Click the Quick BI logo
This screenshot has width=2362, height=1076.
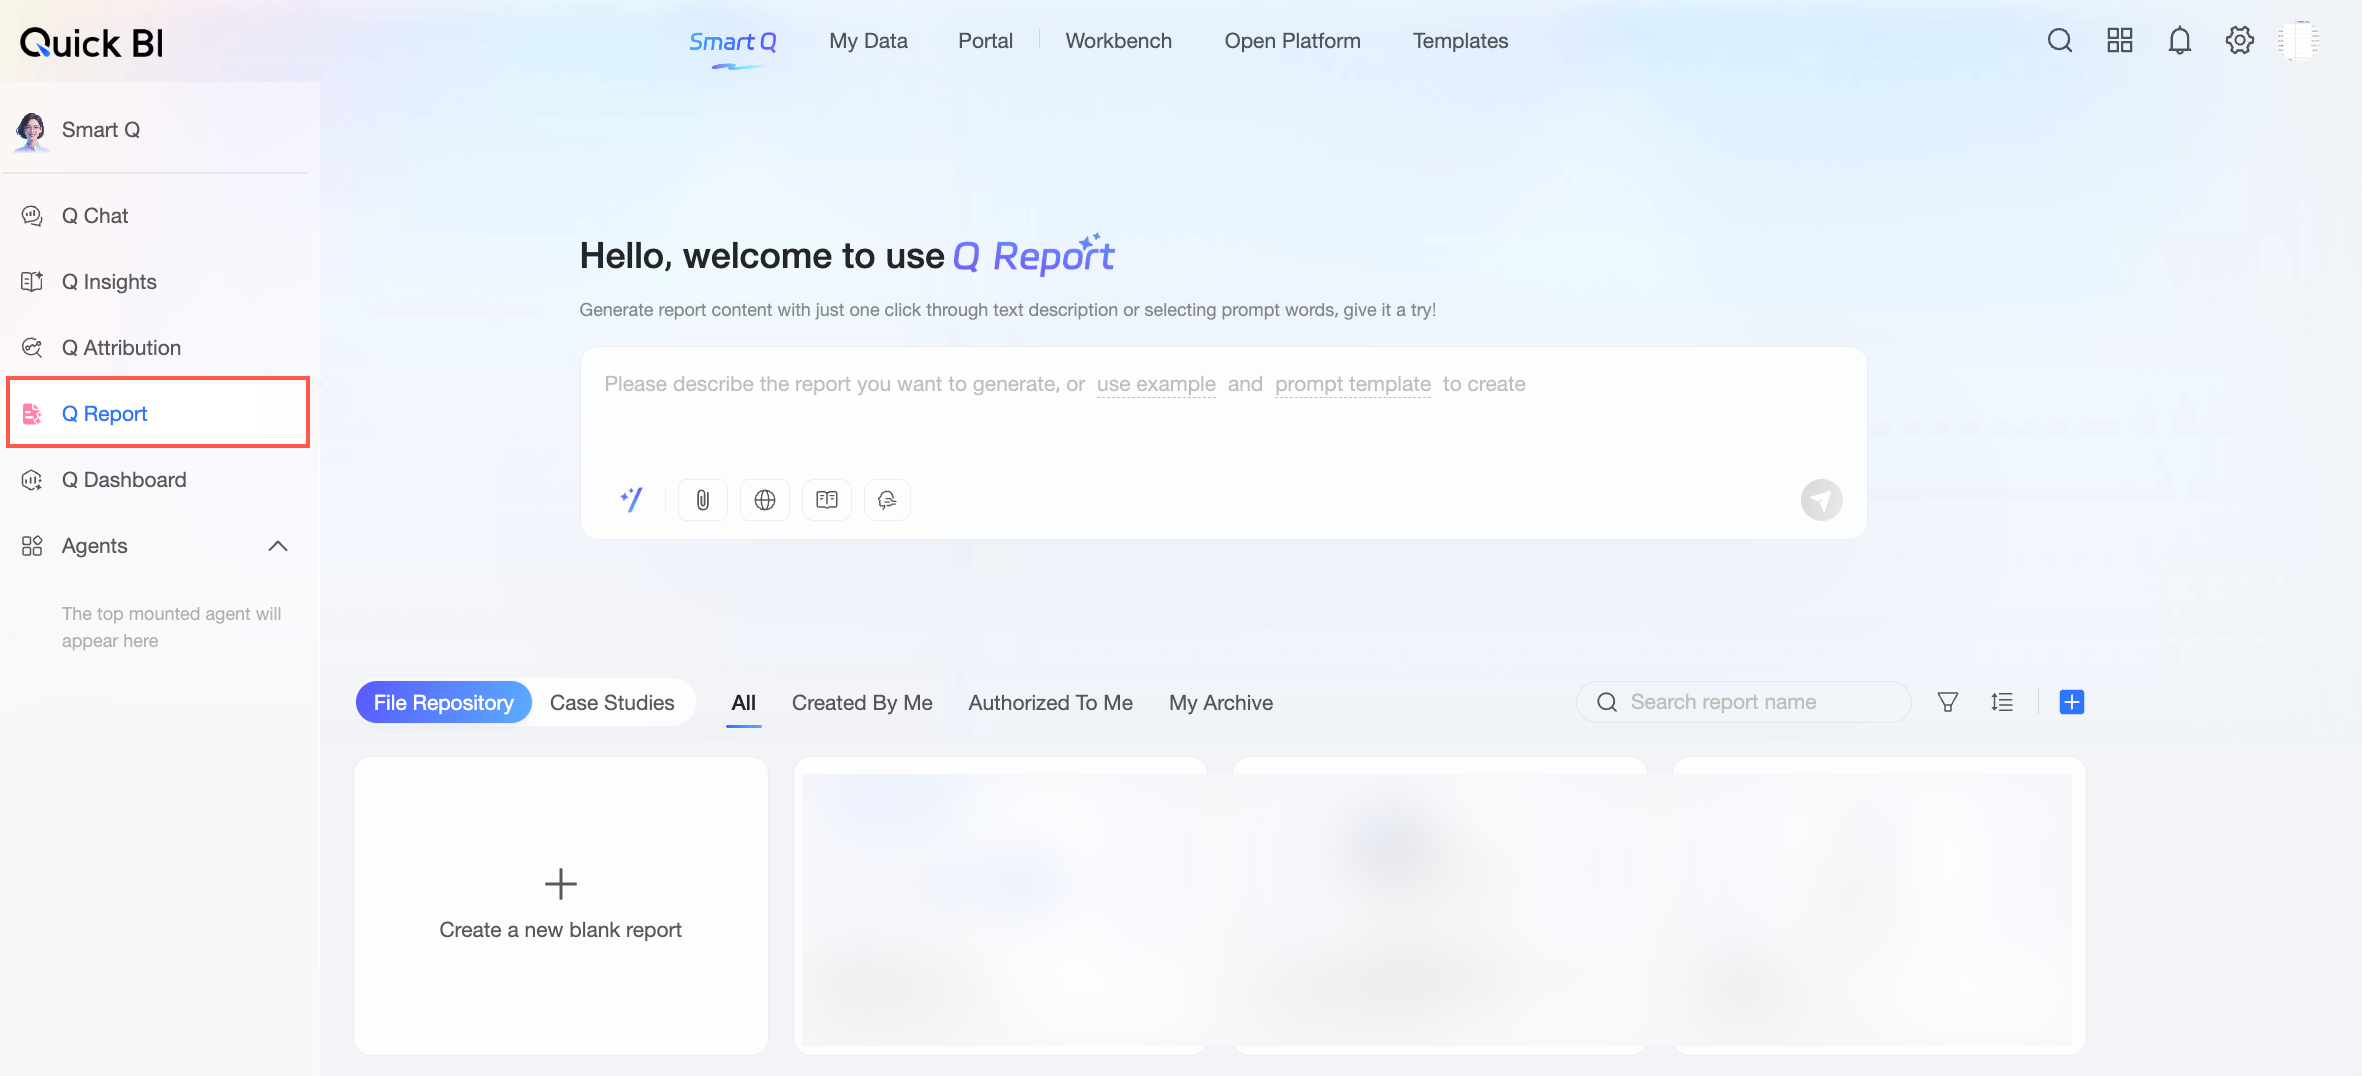click(91, 43)
